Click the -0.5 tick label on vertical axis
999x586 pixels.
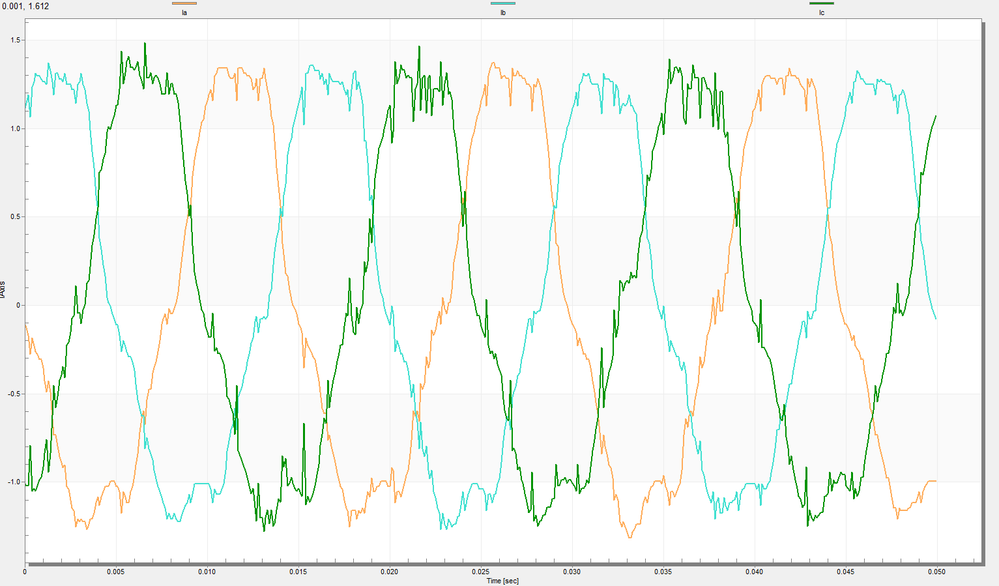pos(15,394)
